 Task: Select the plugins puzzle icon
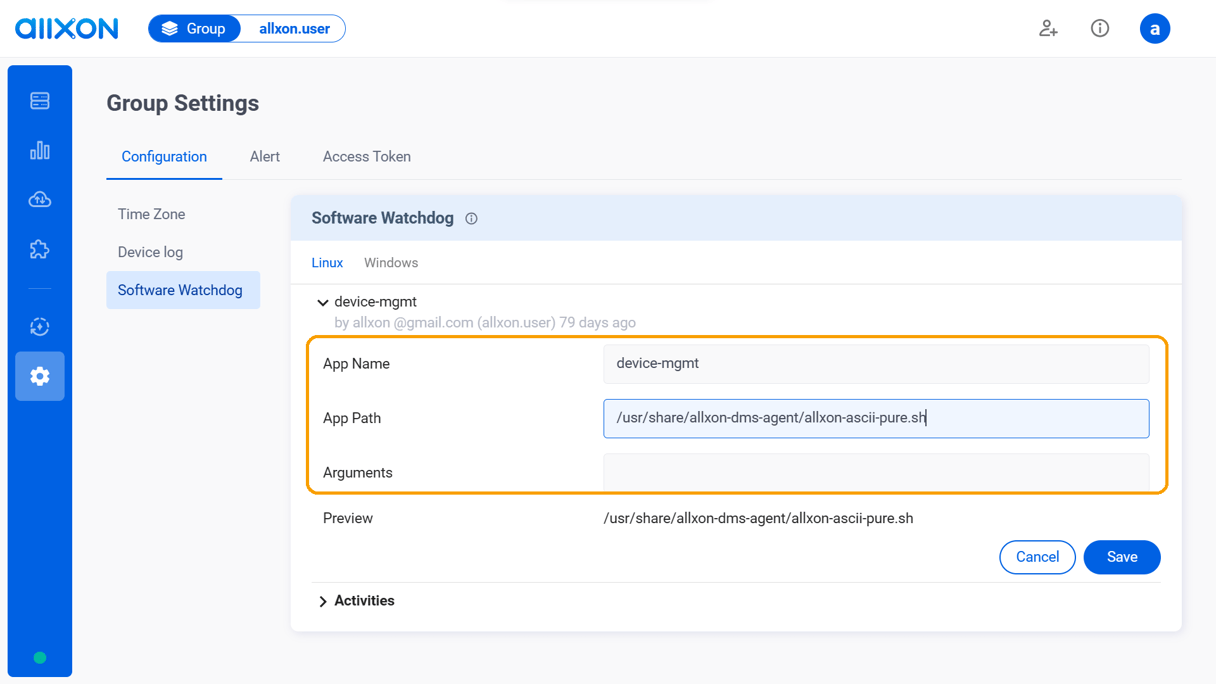point(39,249)
